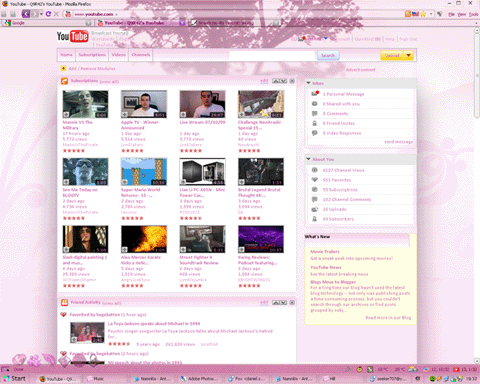480x384 pixels.
Task: Go back with Firefox back arrow
Action: (x=26, y=14)
